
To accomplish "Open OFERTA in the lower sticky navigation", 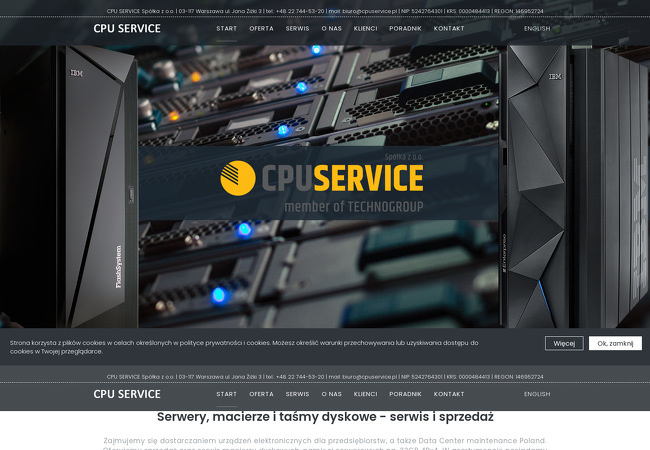I will [x=261, y=394].
